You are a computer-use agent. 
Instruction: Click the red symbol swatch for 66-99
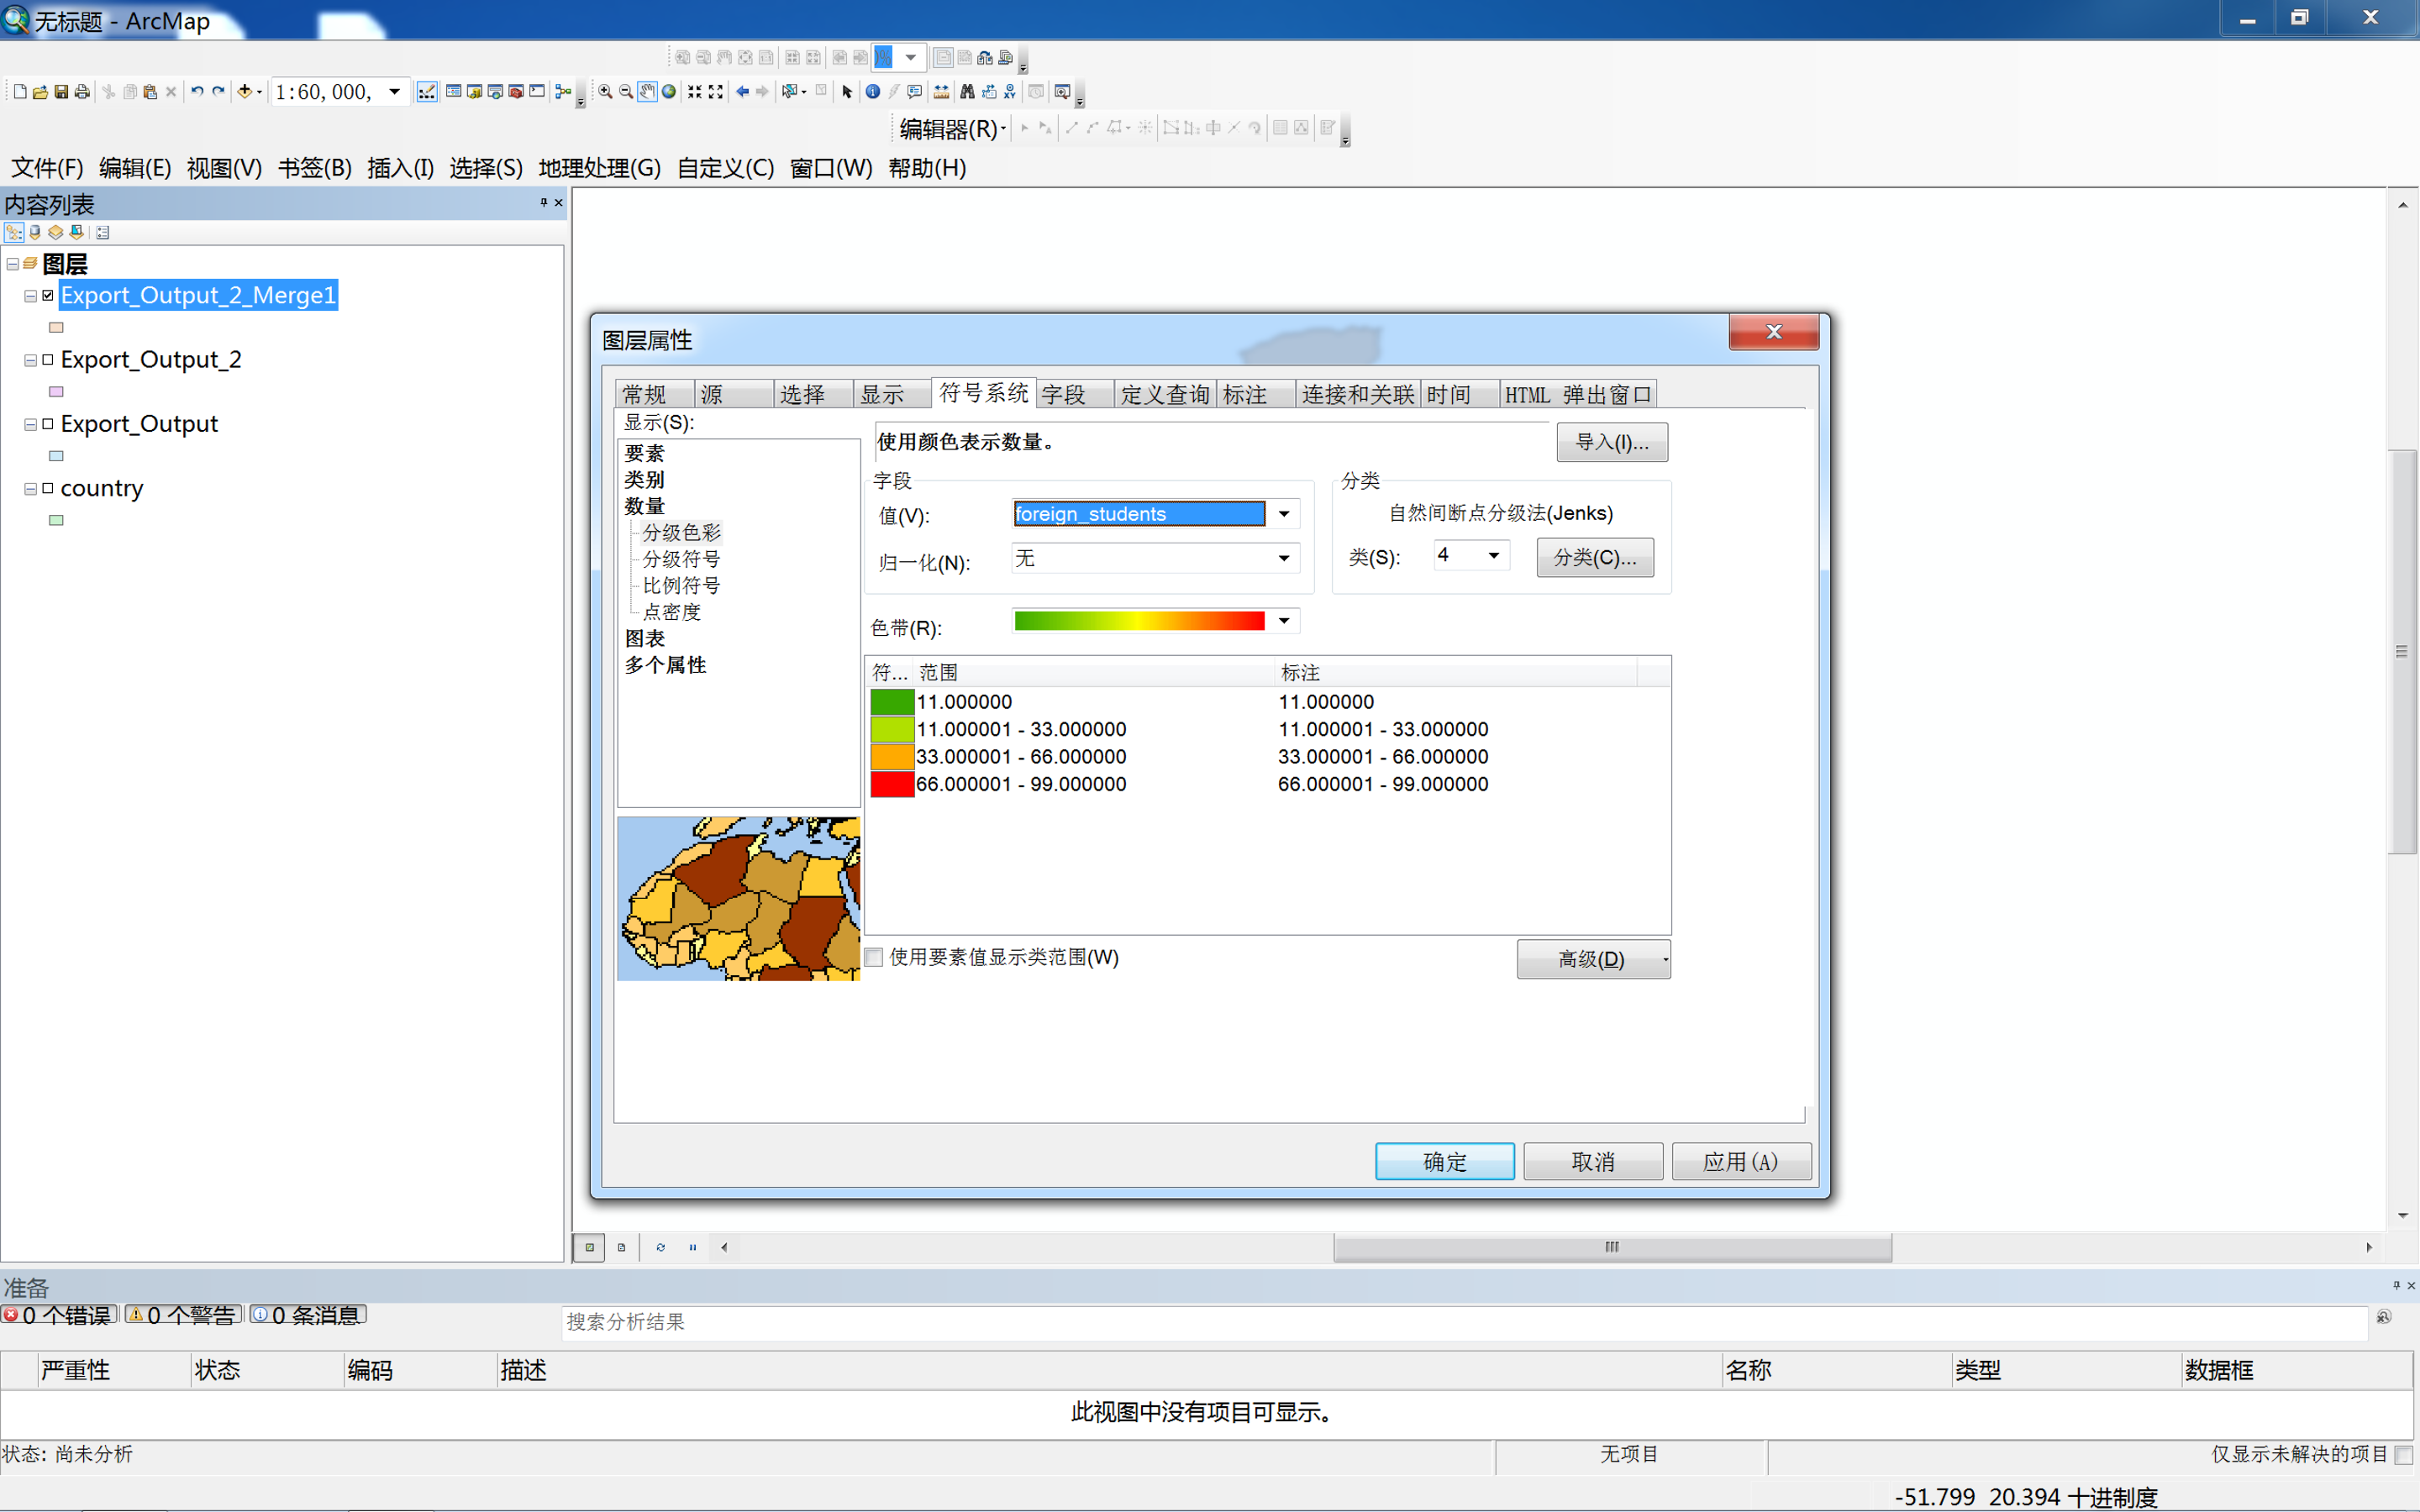[x=892, y=784]
